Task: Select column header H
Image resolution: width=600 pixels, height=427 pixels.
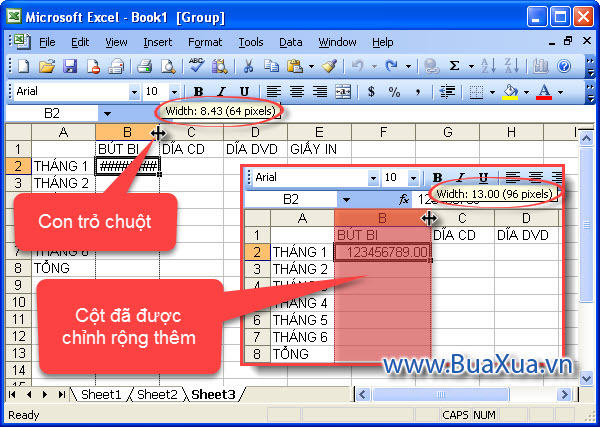Action: click(511, 132)
